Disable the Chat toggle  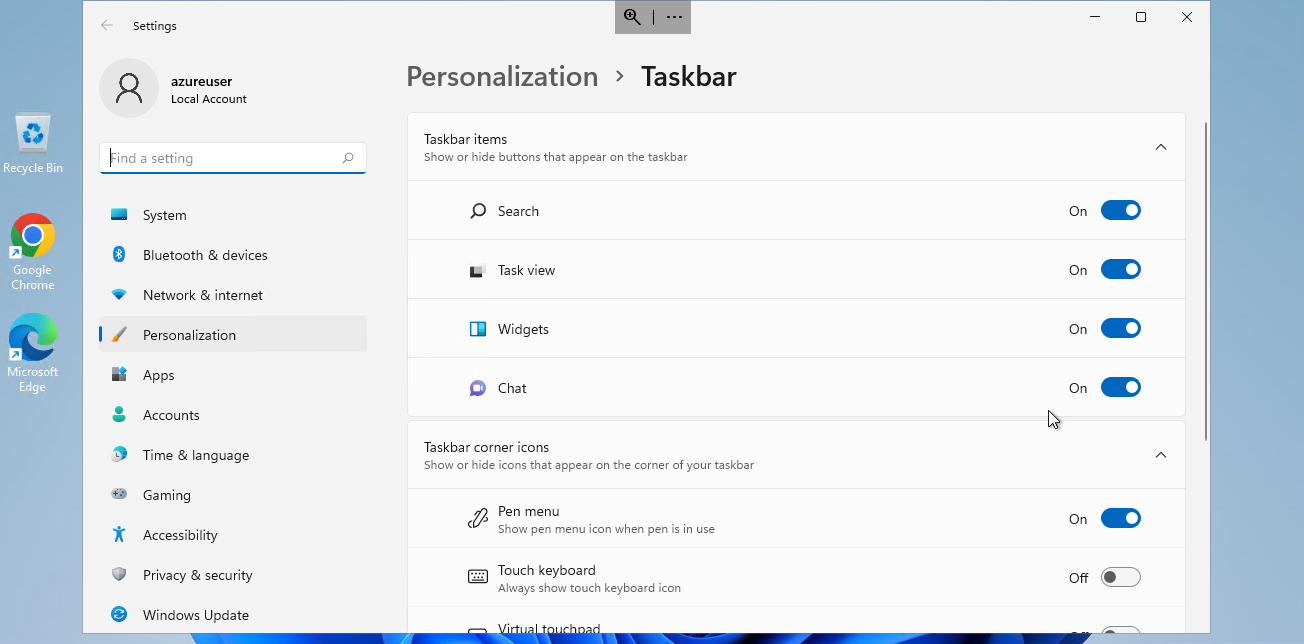1121,387
